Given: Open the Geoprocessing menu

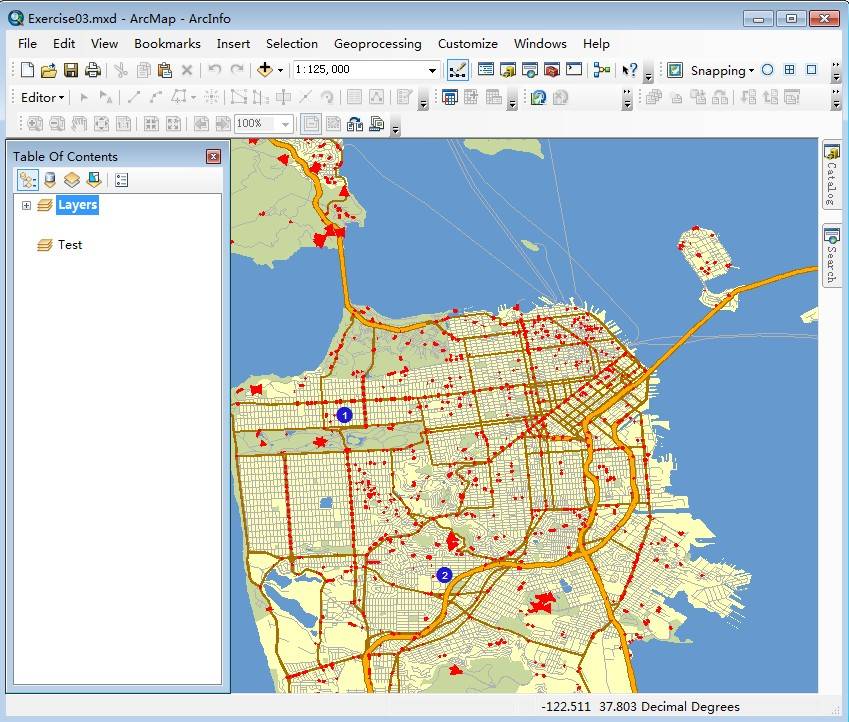Looking at the screenshot, I should click(x=377, y=43).
